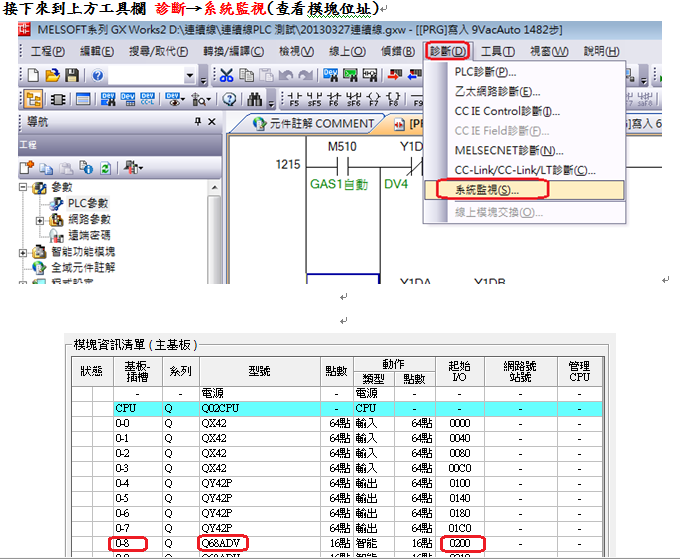The width and height of the screenshot is (680, 559).
Task: Click the Open project folder icon
Action: 52,76
